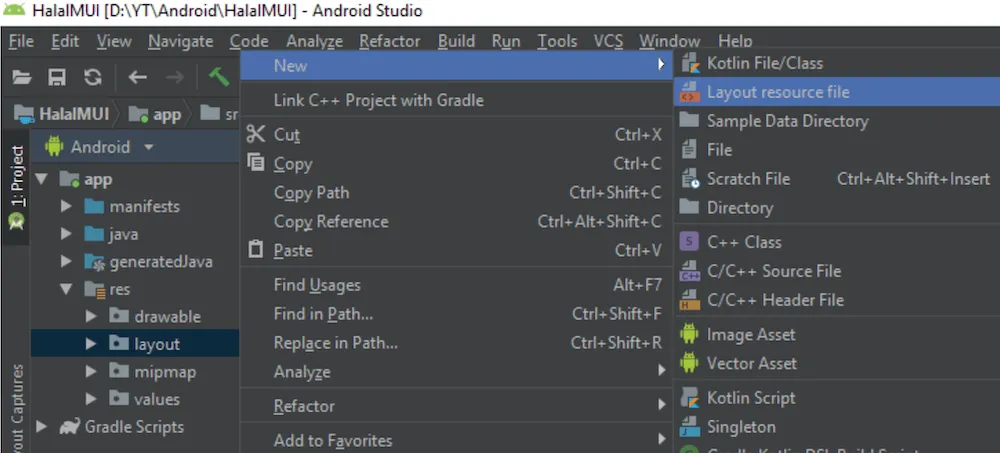Click the Gradle Scripts elephant icon
Viewport: 1000px width, 453px height.
(70, 426)
